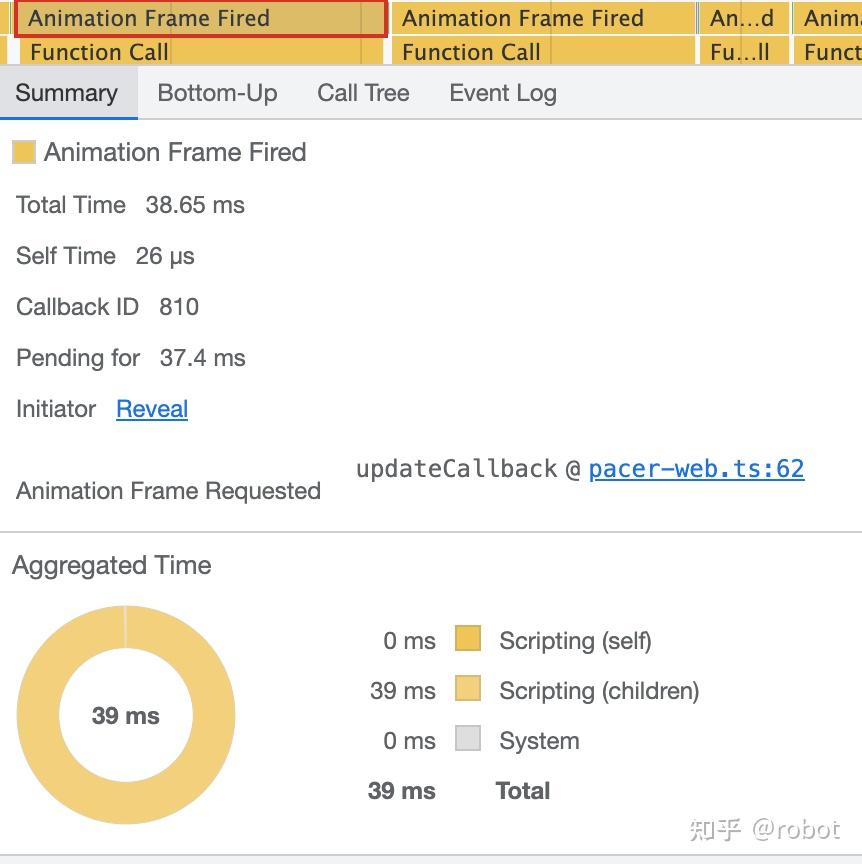Click the '39 ms' donut chart center
Image resolution: width=862 pixels, height=864 pixels.
point(125,716)
